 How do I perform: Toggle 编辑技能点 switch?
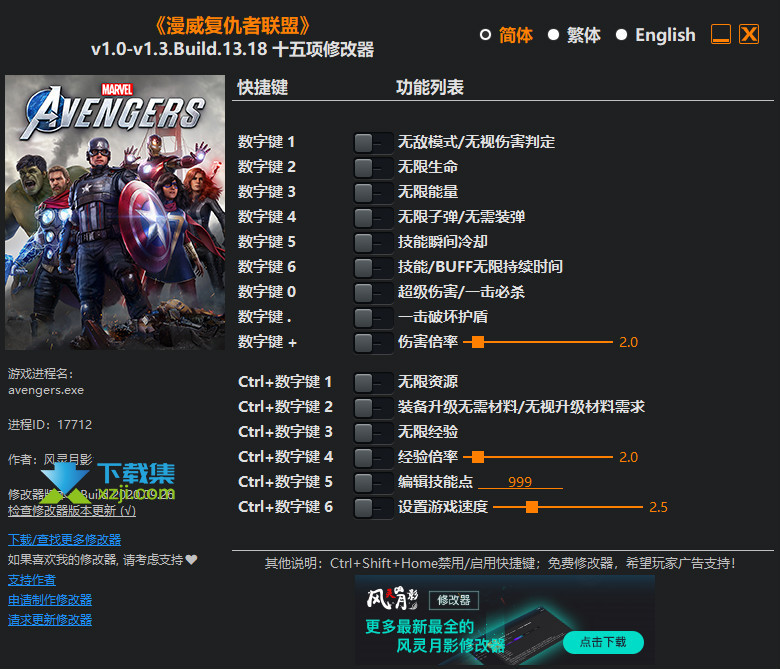[373, 483]
